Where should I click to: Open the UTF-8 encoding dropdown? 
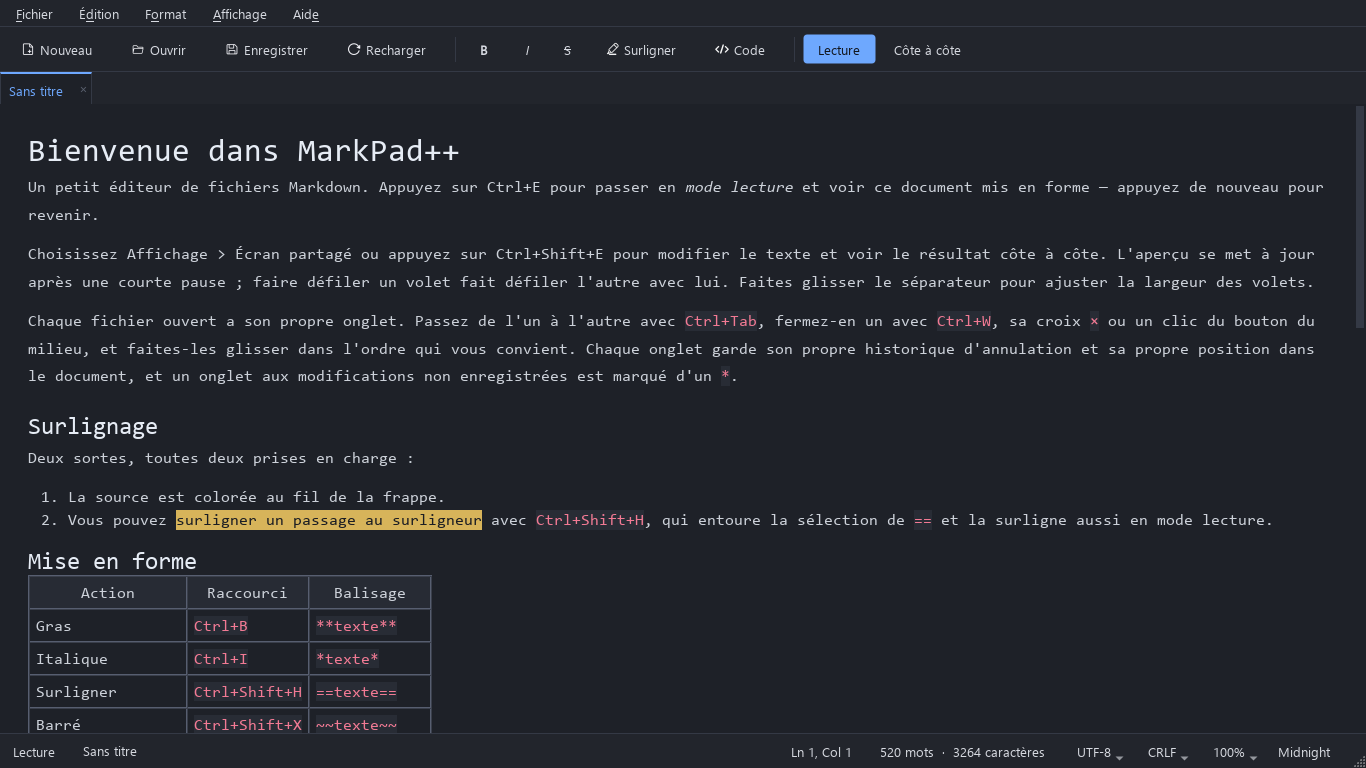1100,752
